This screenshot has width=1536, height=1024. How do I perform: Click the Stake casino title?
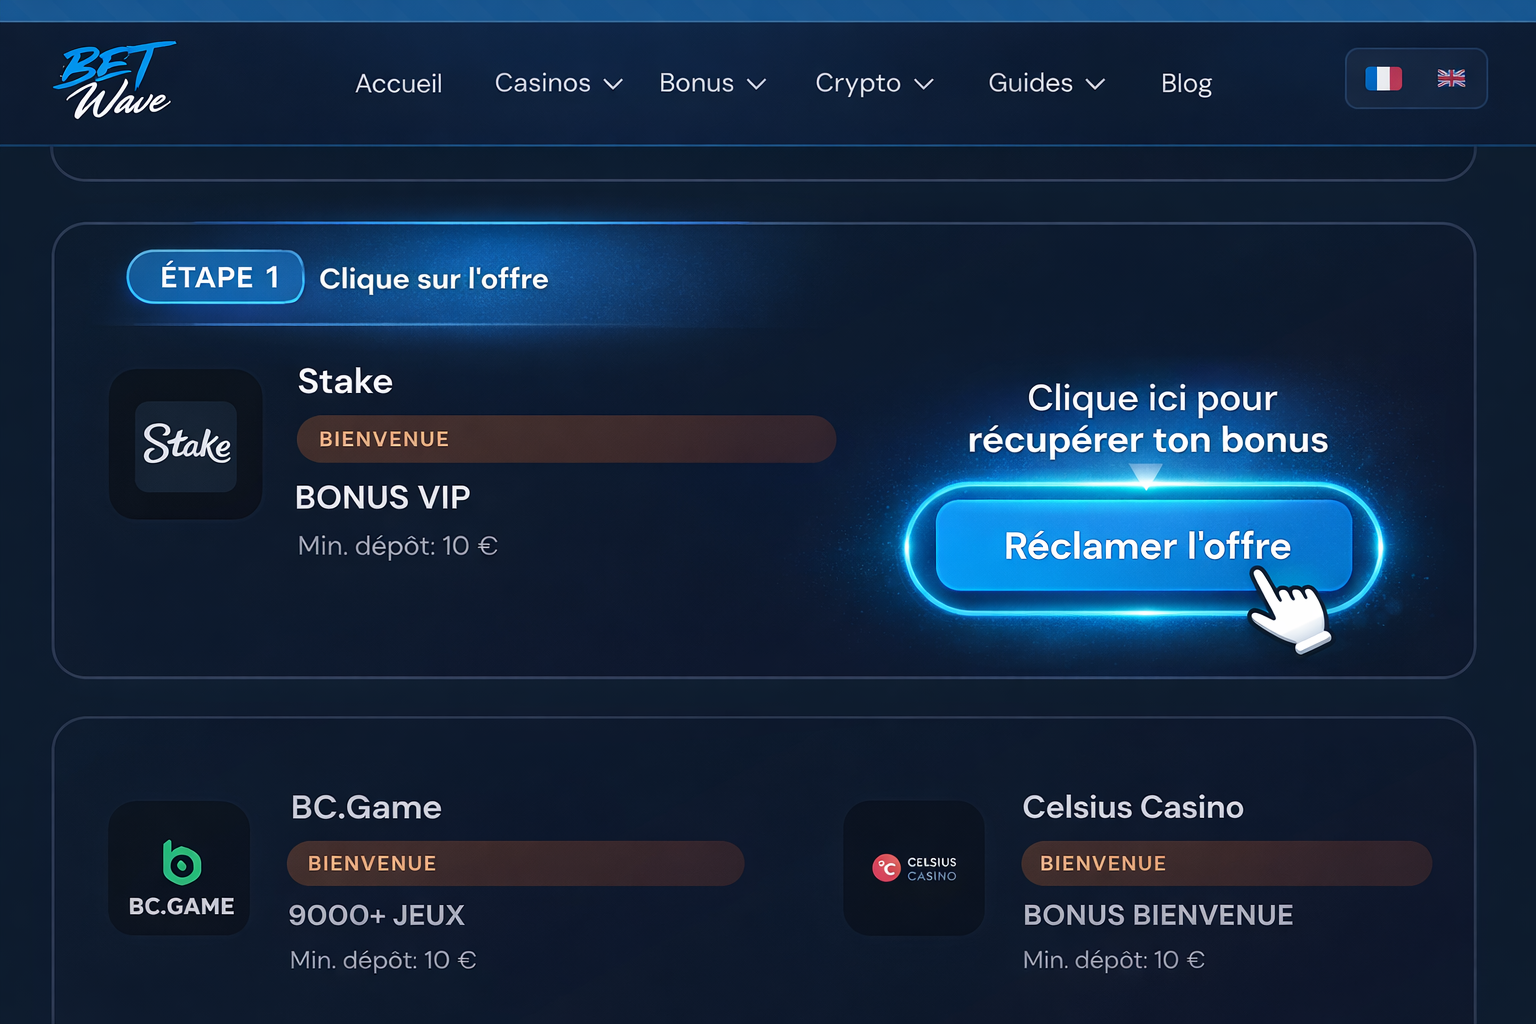point(345,381)
